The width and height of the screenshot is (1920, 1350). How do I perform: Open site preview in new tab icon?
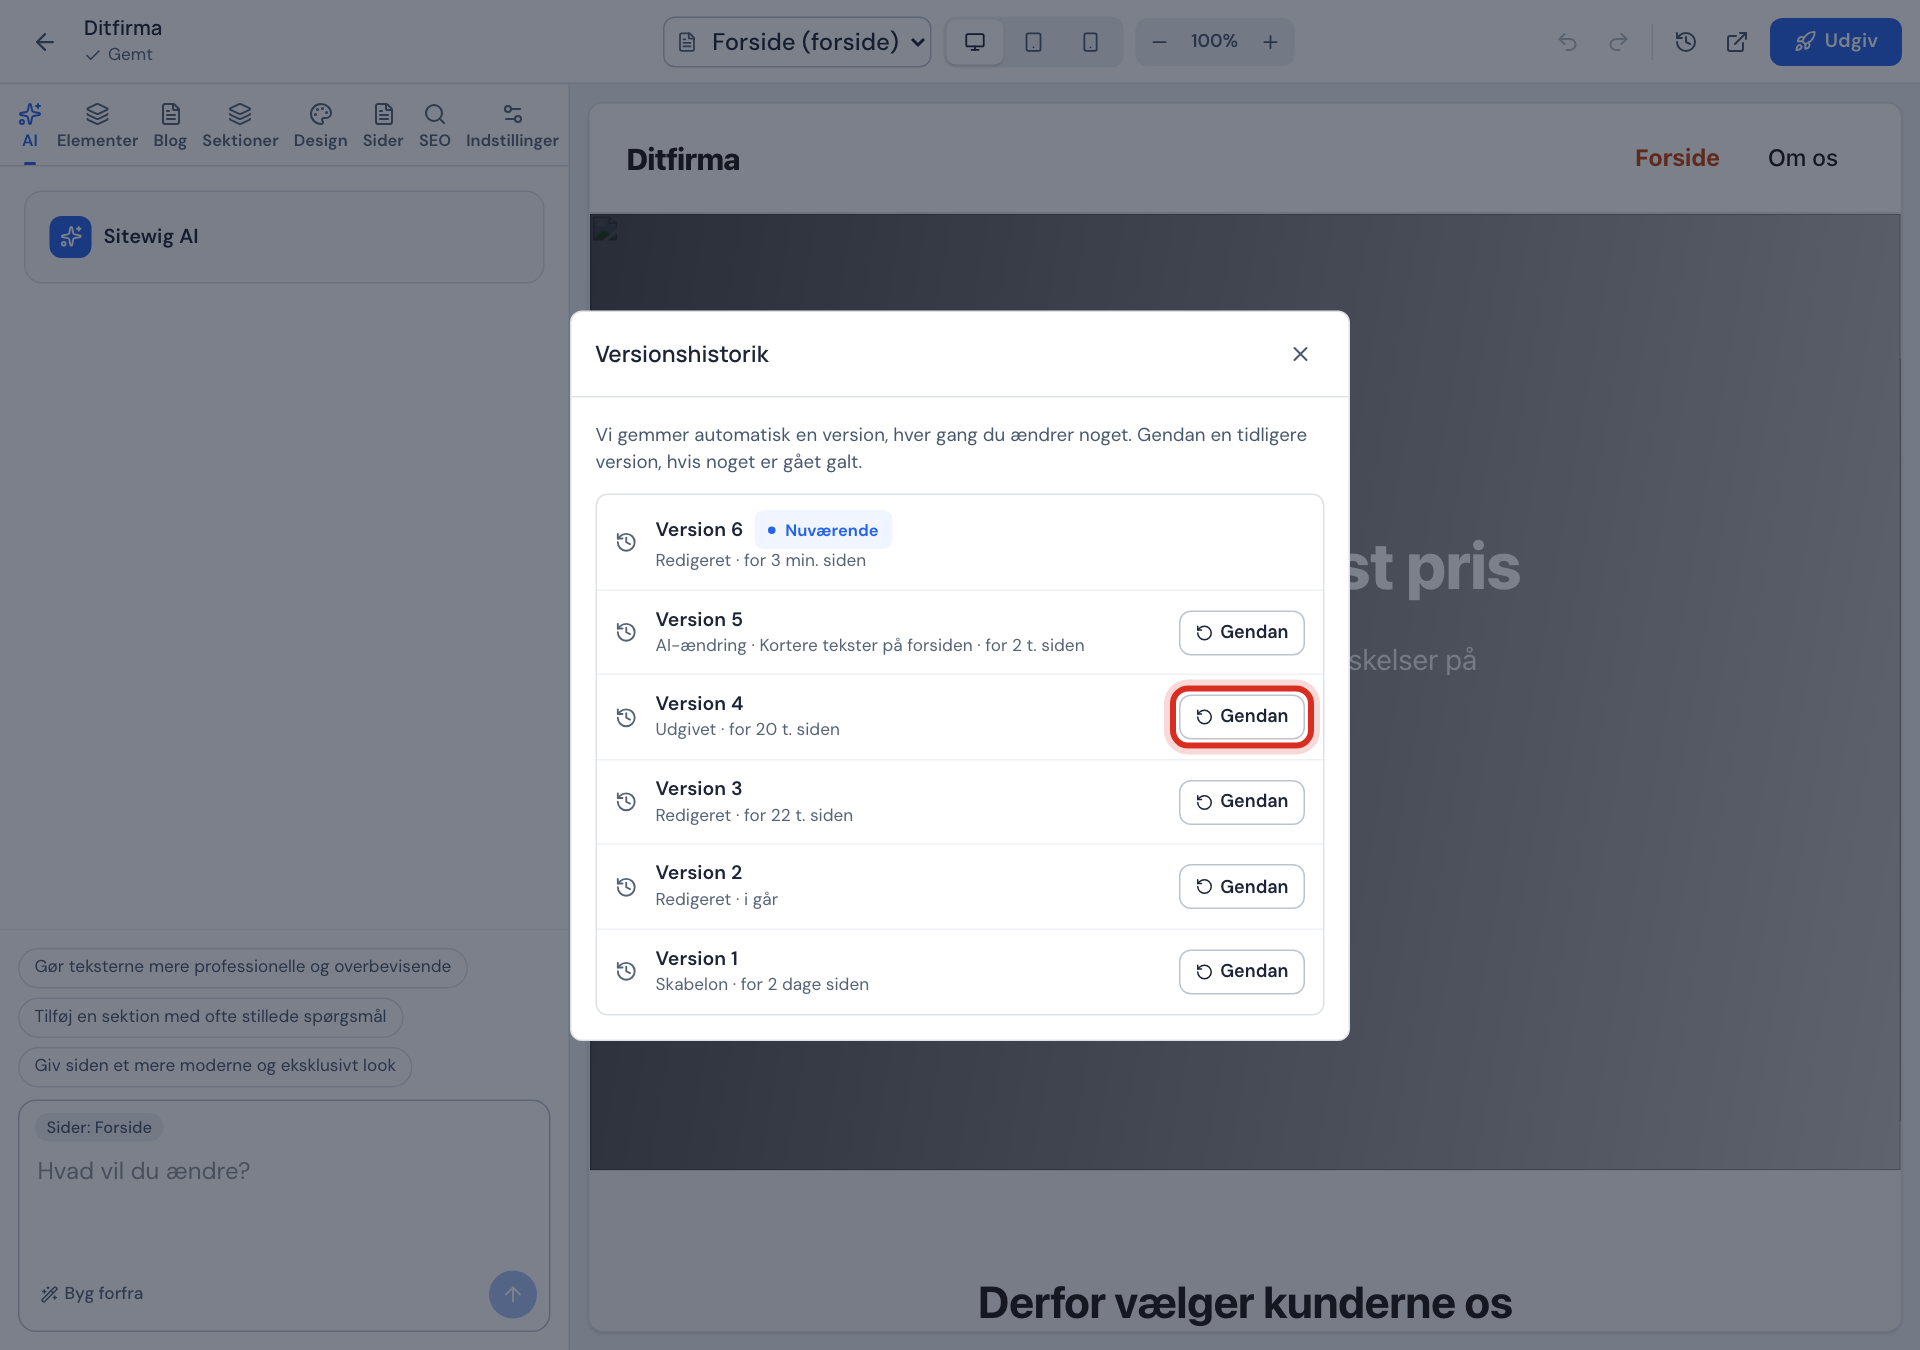1737,42
